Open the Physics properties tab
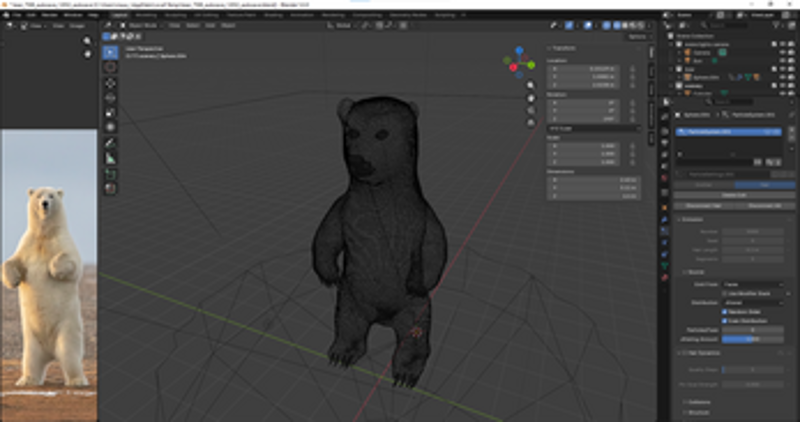The width and height of the screenshot is (800, 422). (x=665, y=242)
